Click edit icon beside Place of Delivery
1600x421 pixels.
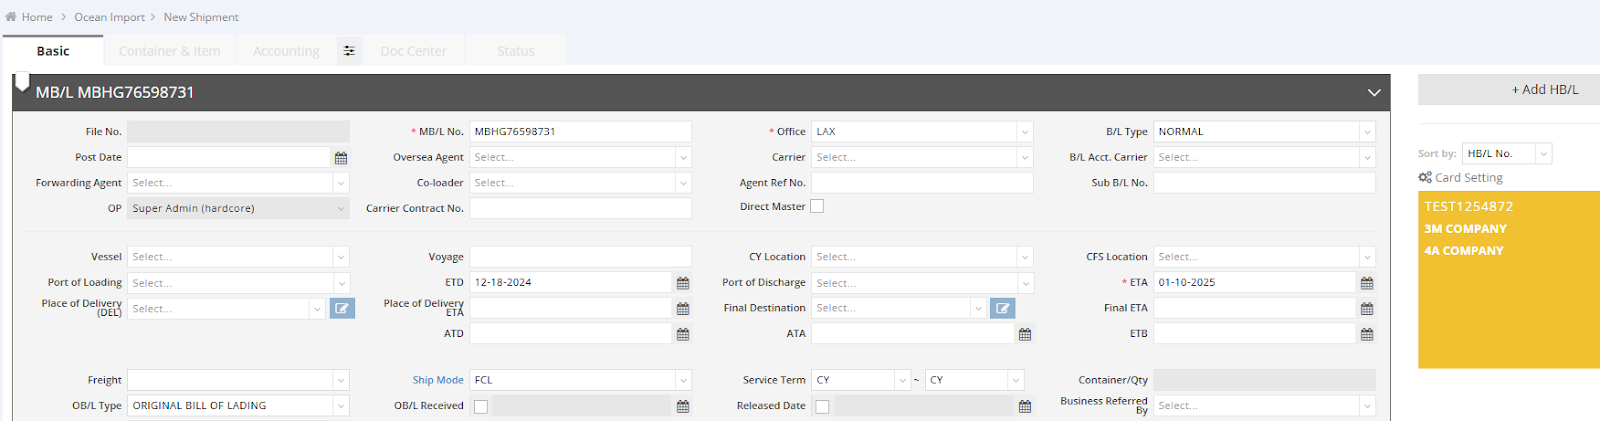[x=342, y=309]
